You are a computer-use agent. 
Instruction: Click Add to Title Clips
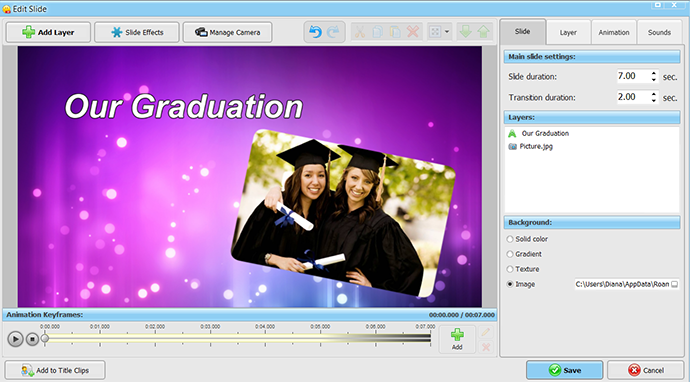[x=55, y=370]
